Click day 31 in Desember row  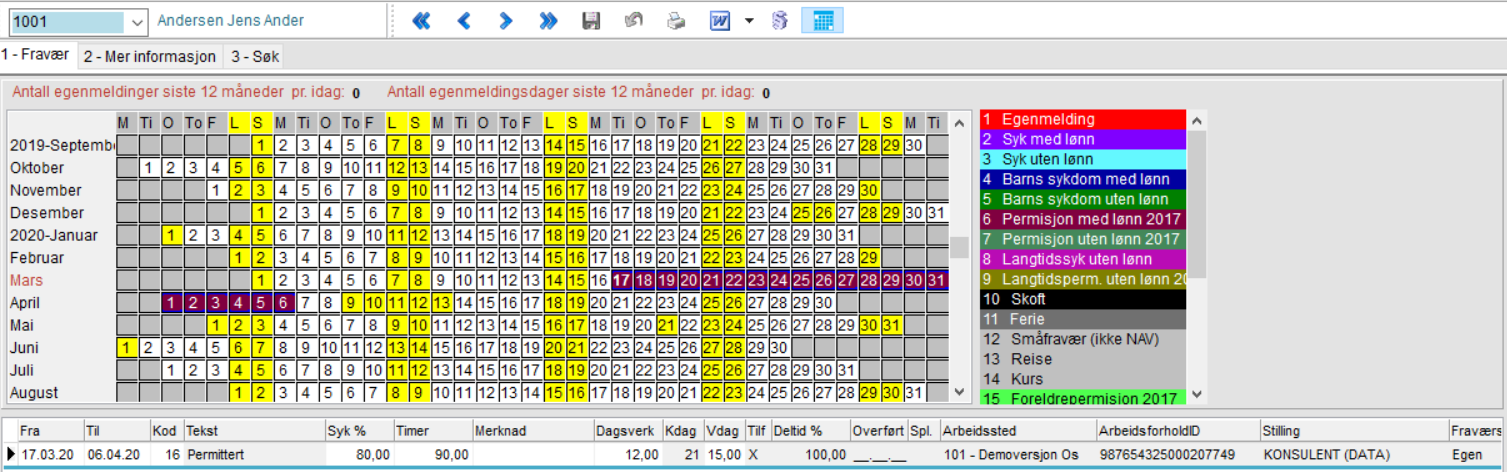click(936, 213)
